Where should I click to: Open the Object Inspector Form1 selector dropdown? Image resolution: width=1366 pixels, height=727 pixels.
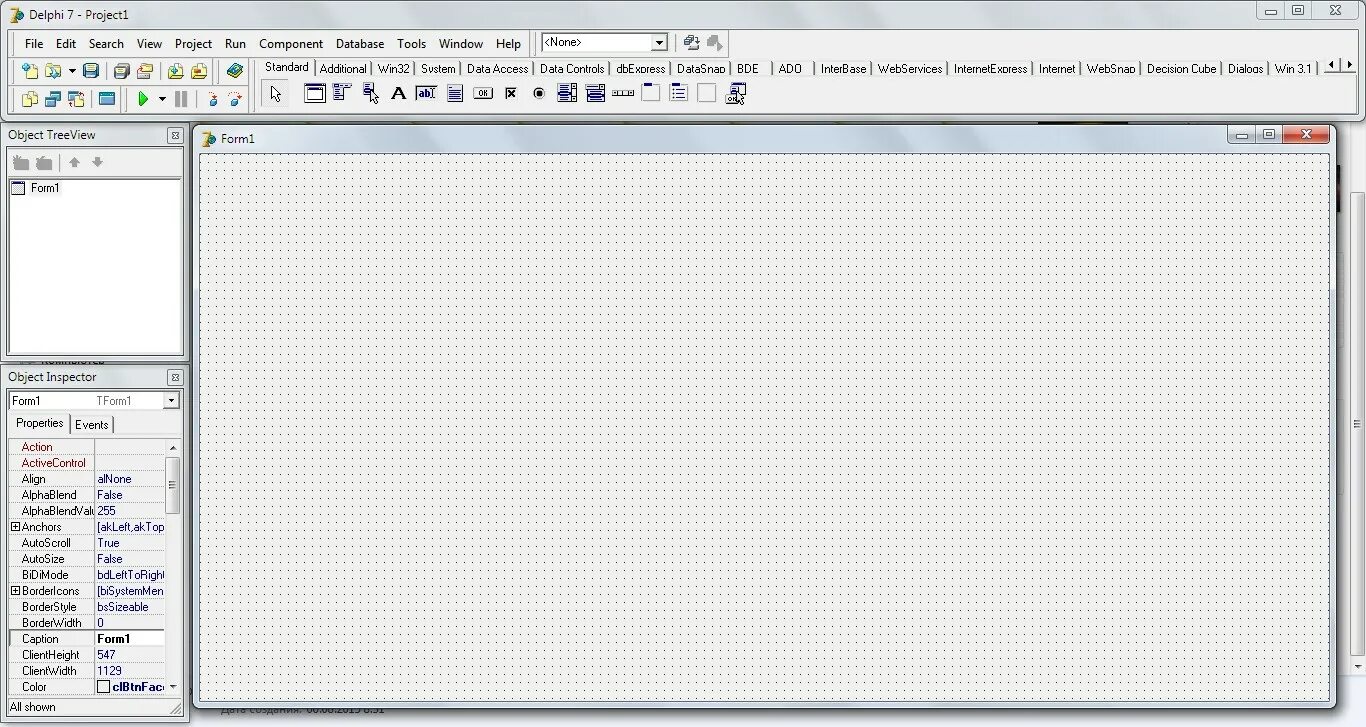pyautogui.click(x=171, y=401)
